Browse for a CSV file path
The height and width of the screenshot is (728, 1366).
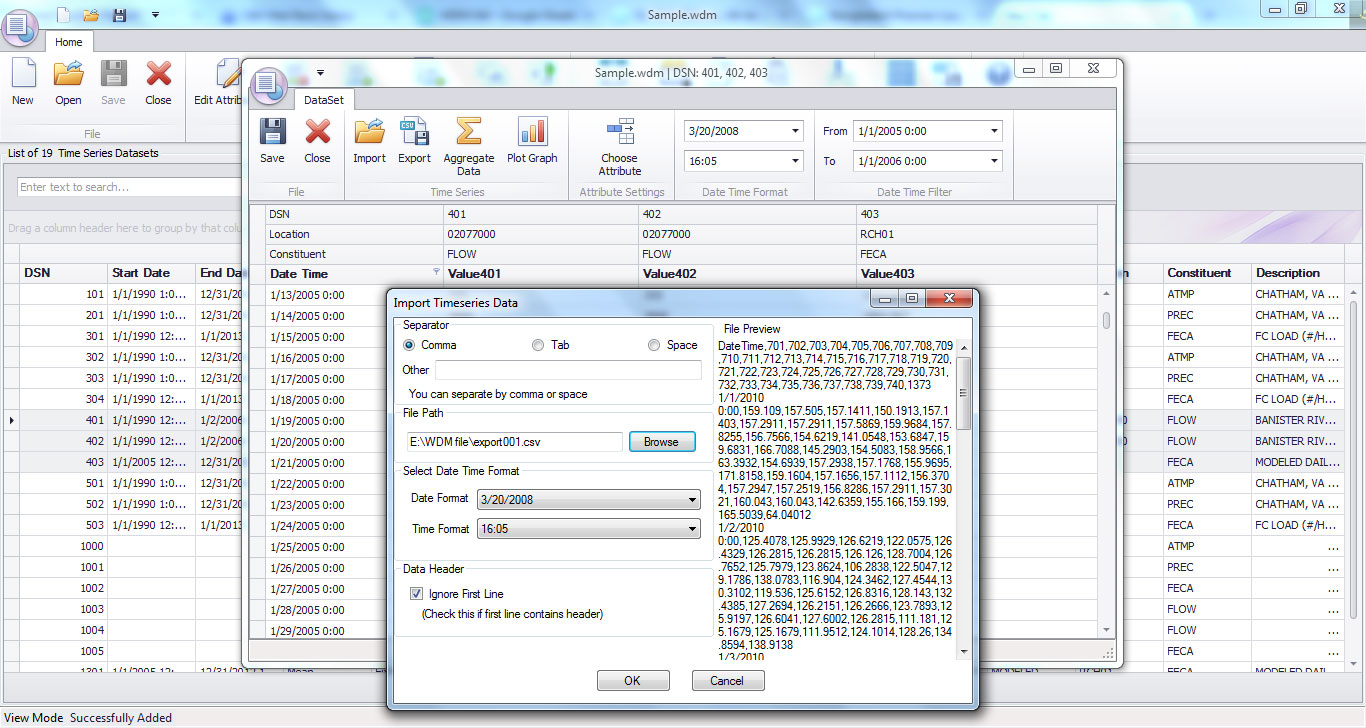coord(662,440)
